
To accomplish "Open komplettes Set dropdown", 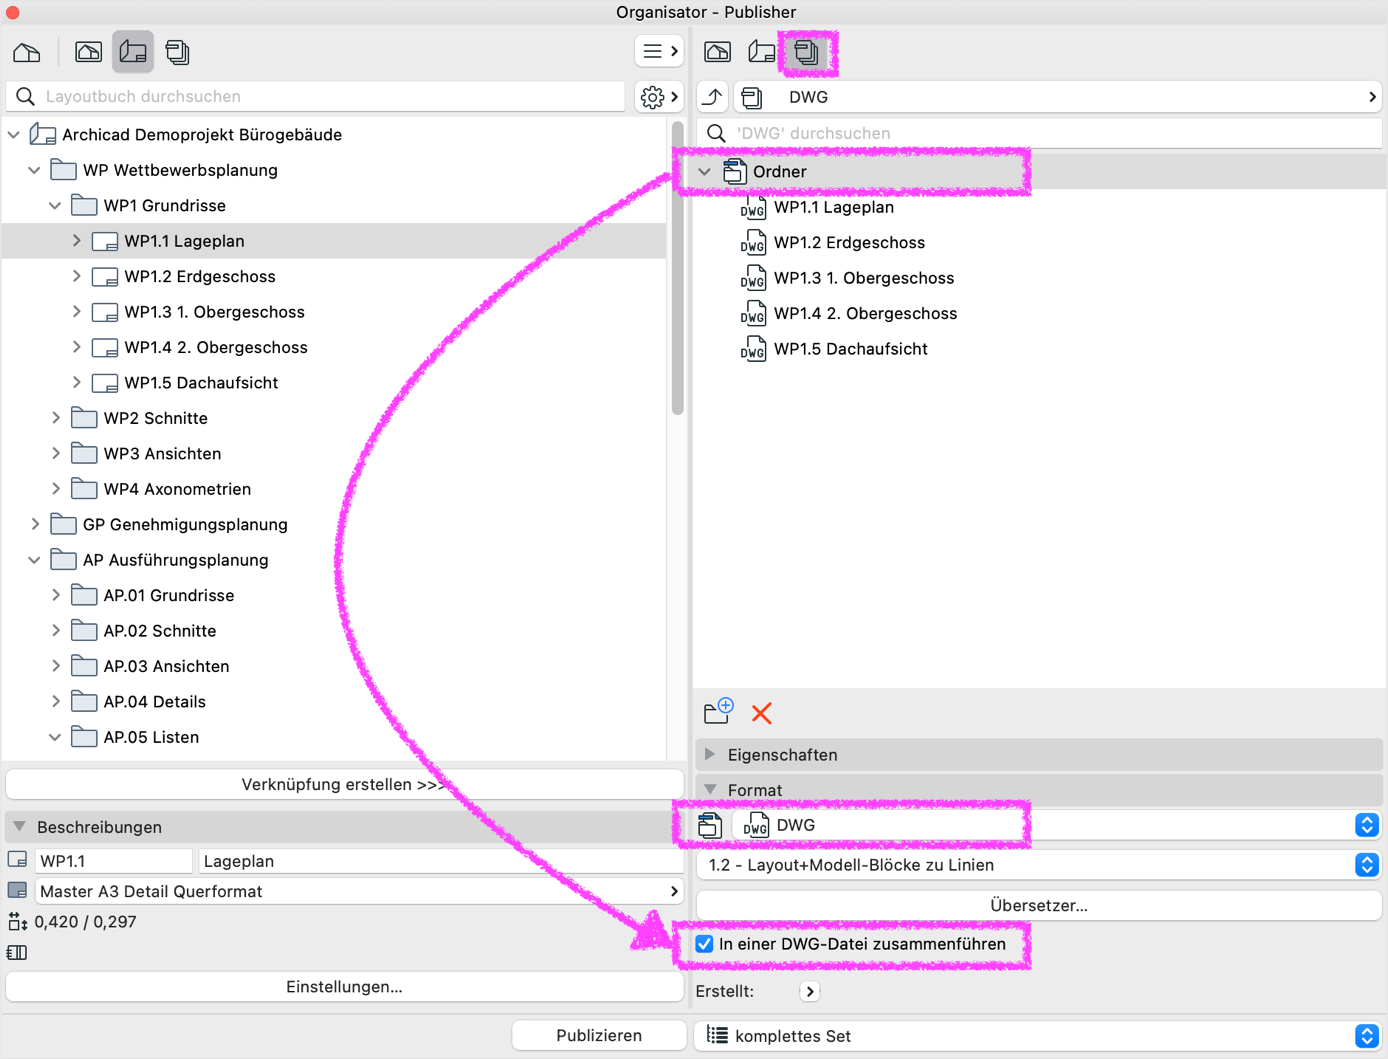I will pos(1039,1036).
